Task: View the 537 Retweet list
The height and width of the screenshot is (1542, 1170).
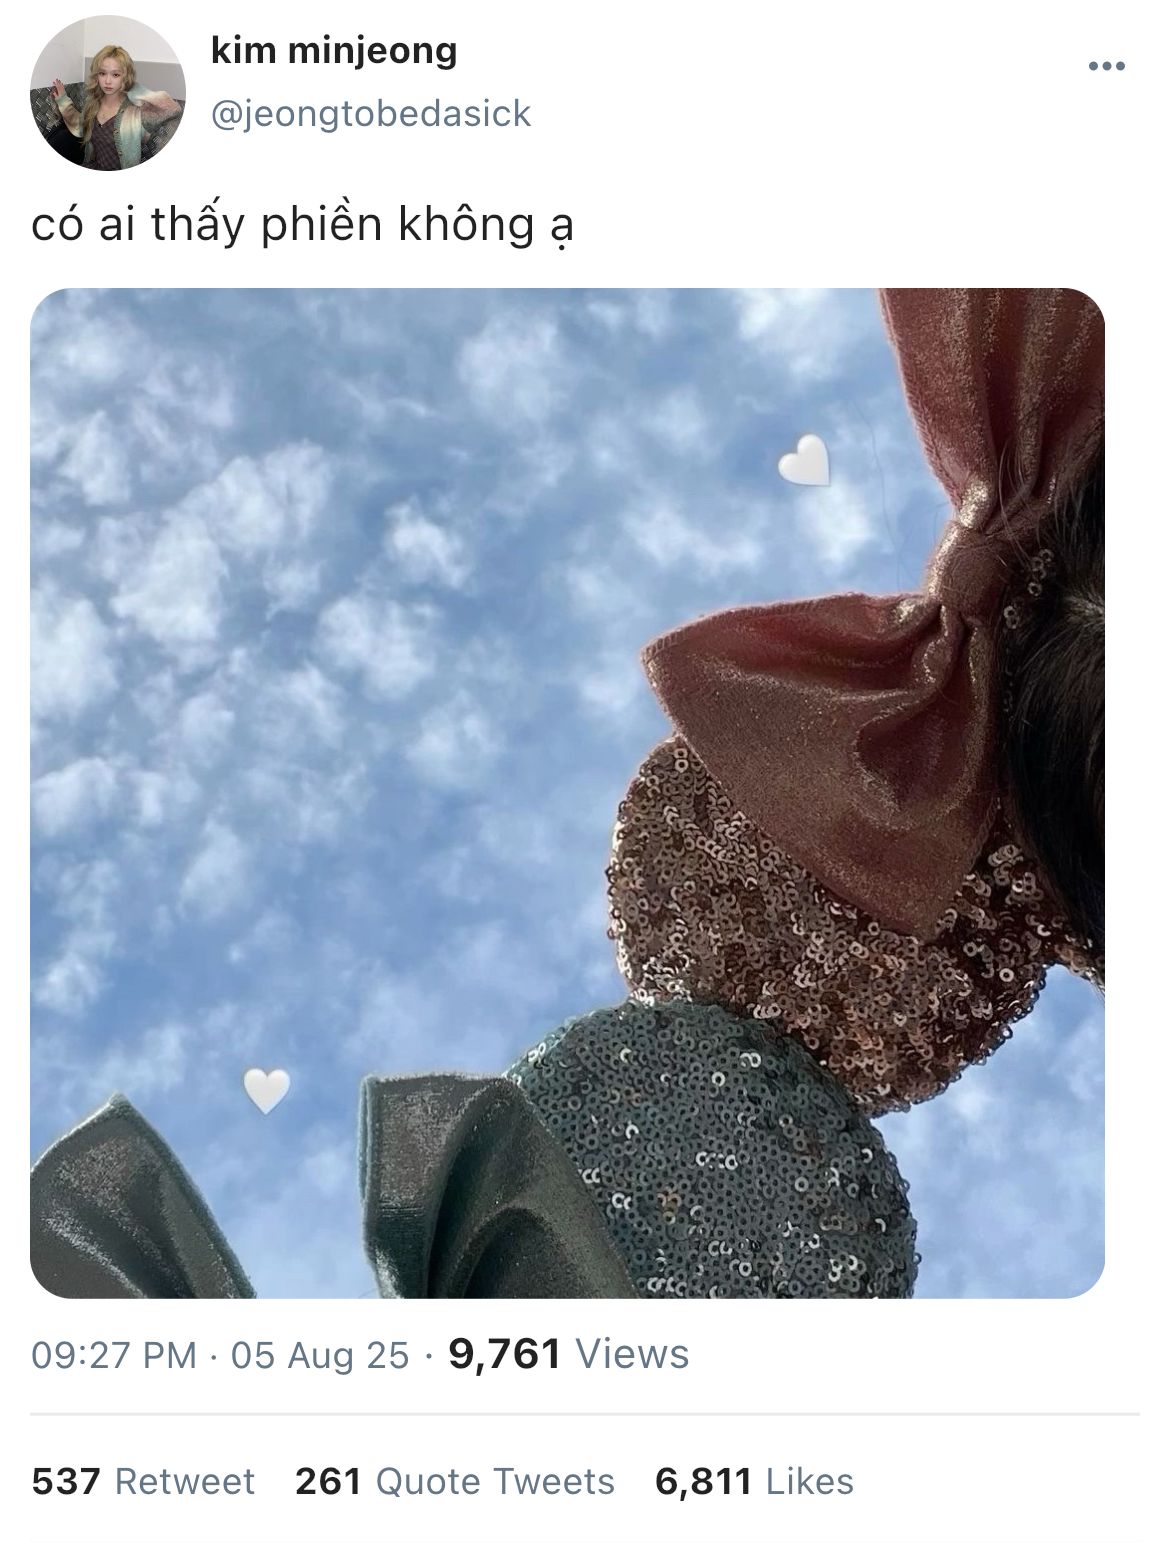Action: click(143, 1481)
